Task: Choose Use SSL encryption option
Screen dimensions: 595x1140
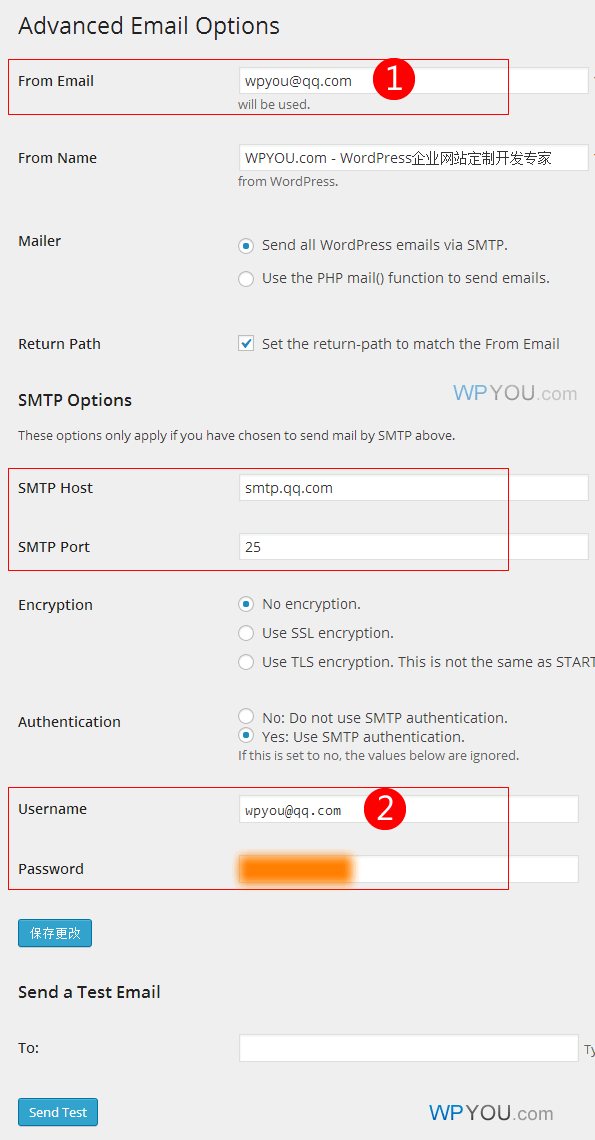Action: point(247,633)
